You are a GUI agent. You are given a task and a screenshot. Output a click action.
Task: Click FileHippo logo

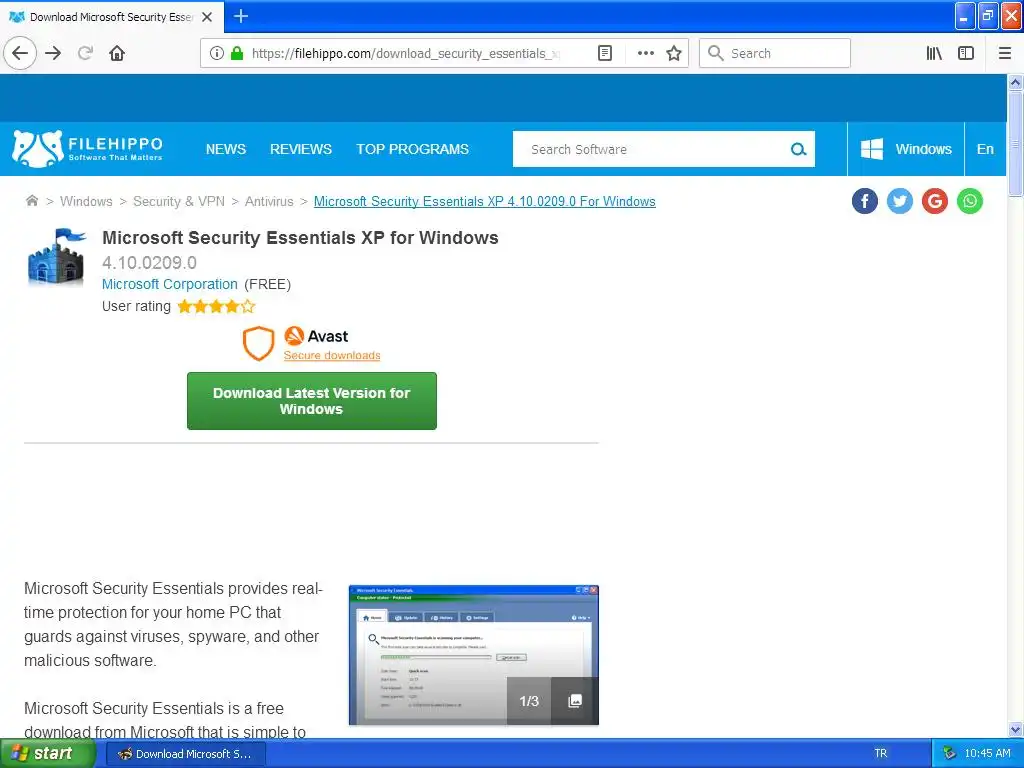(88, 149)
